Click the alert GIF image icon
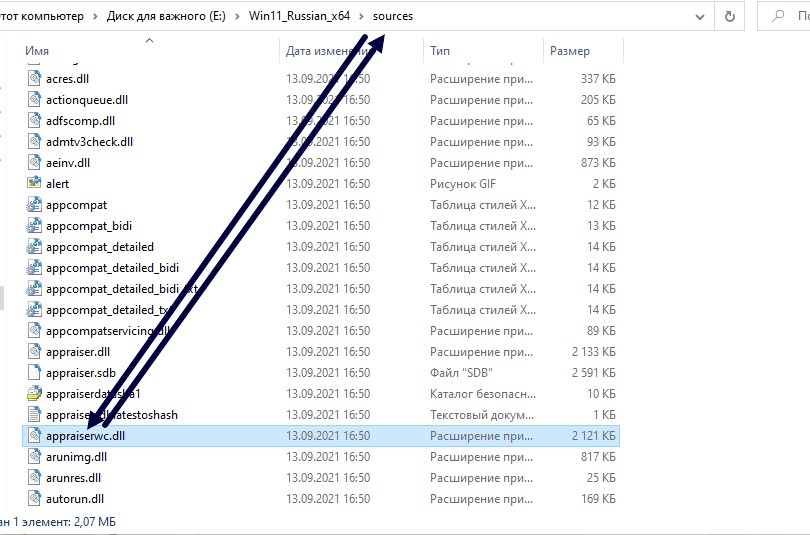Screen dimensions: 810x535 [35, 184]
